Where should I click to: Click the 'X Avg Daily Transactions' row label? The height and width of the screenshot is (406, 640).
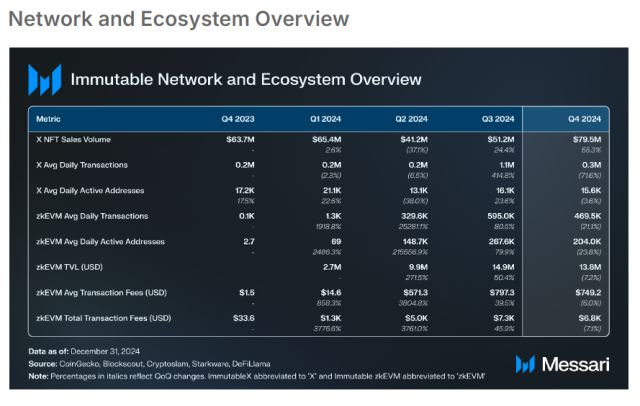[x=82, y=164]
